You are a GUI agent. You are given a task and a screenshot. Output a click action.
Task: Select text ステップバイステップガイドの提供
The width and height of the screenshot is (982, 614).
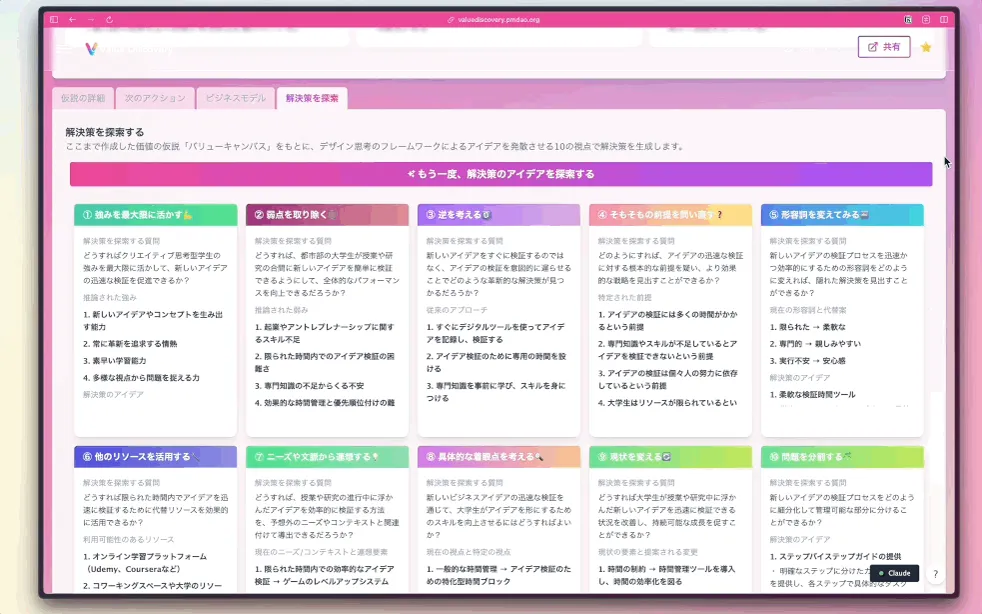pos(840,556)
